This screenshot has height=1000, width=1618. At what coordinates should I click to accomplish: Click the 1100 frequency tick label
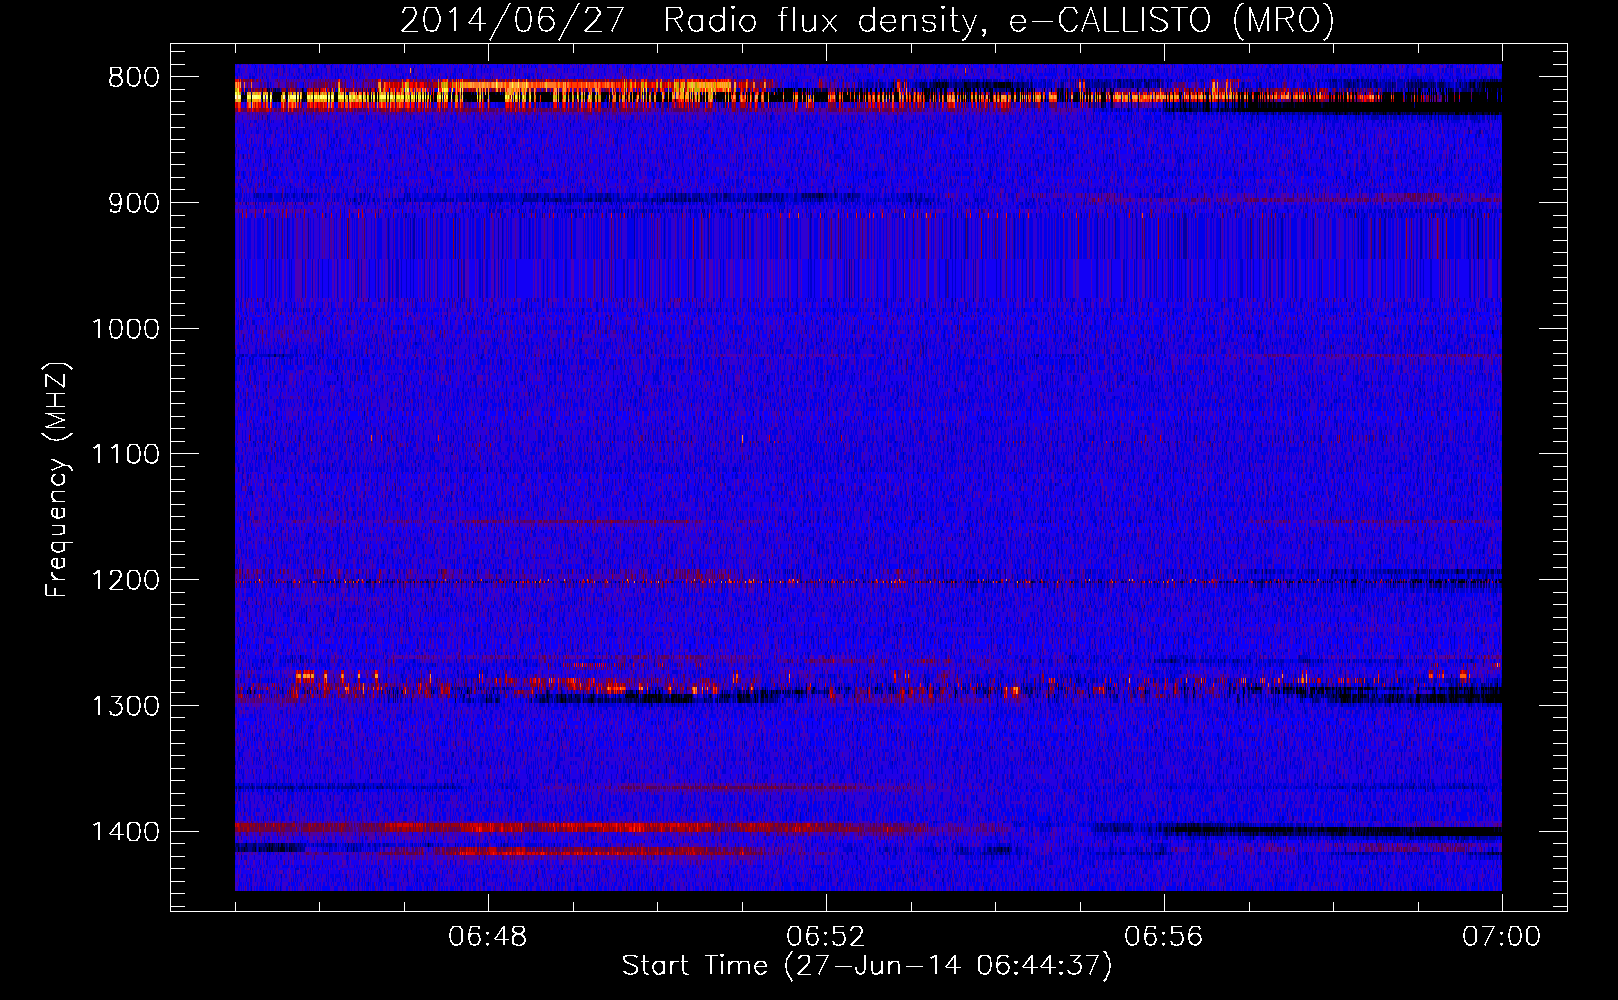pyautogui.click(x=125, y=455)
